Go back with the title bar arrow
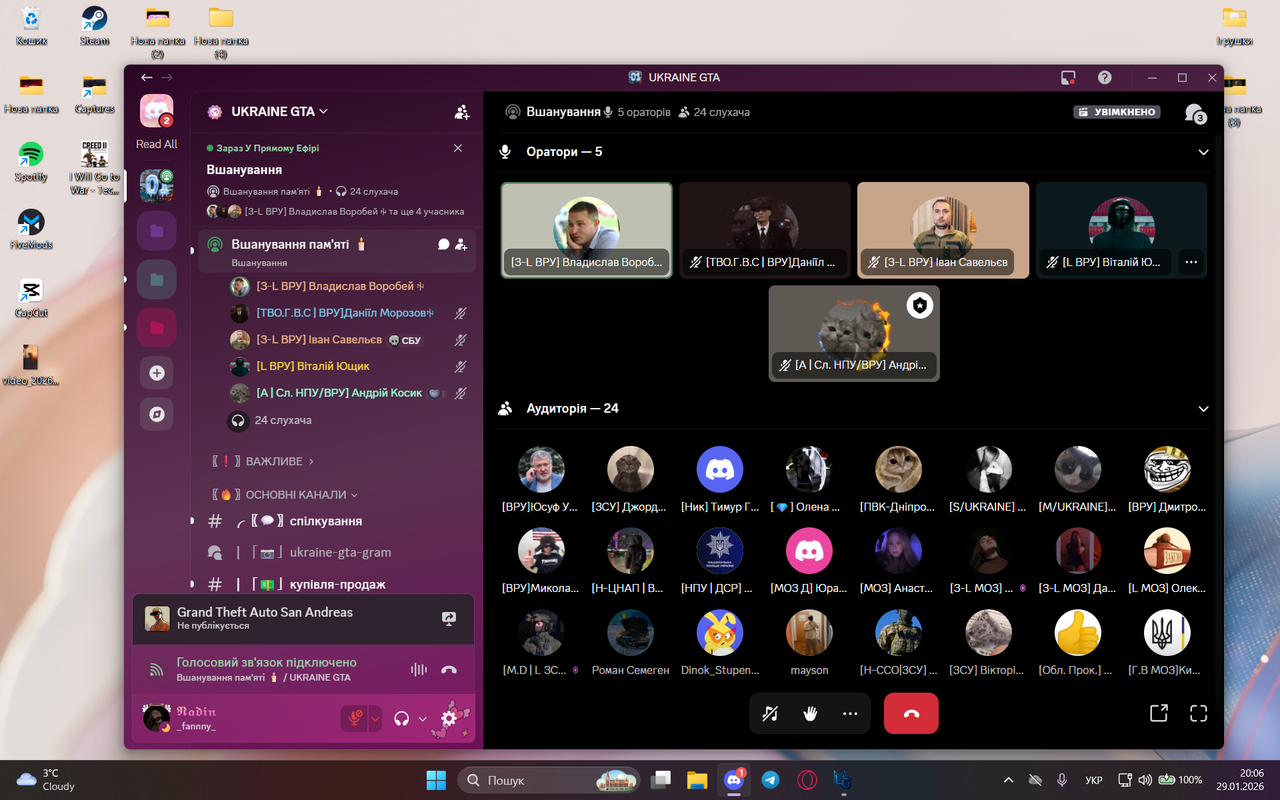 tap(147, 77)
